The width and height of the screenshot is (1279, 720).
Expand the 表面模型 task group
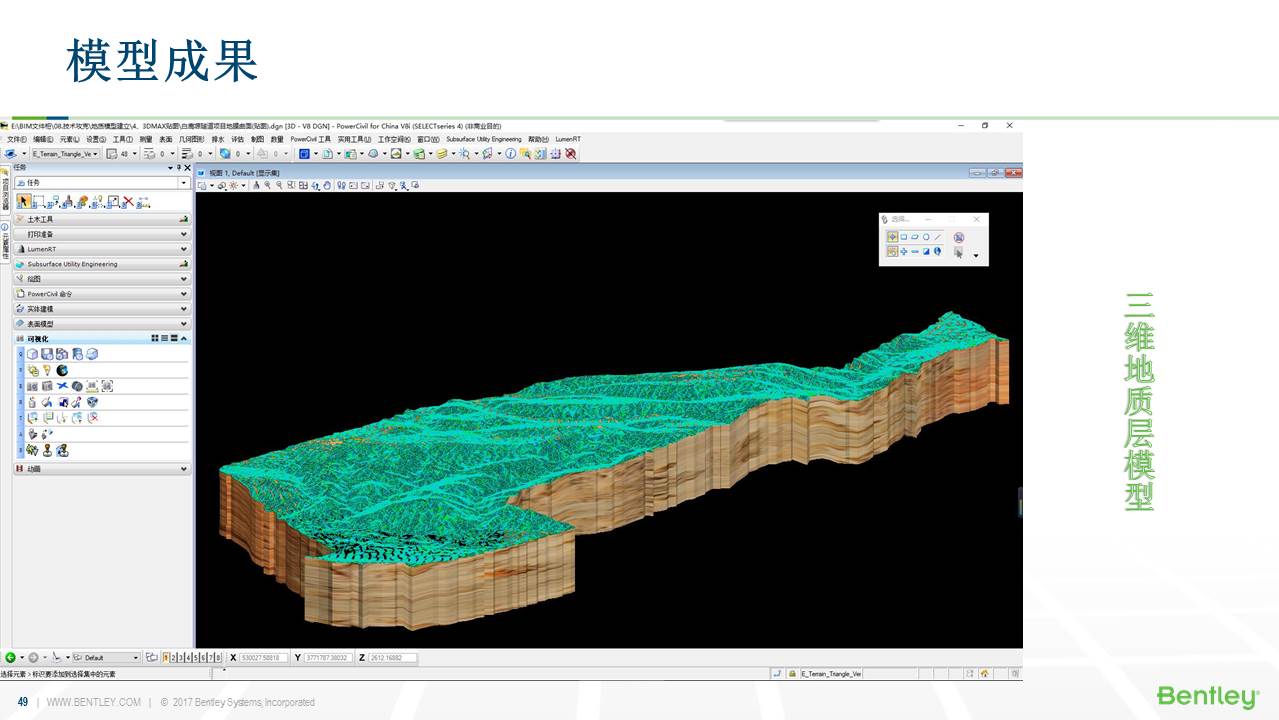101,324
